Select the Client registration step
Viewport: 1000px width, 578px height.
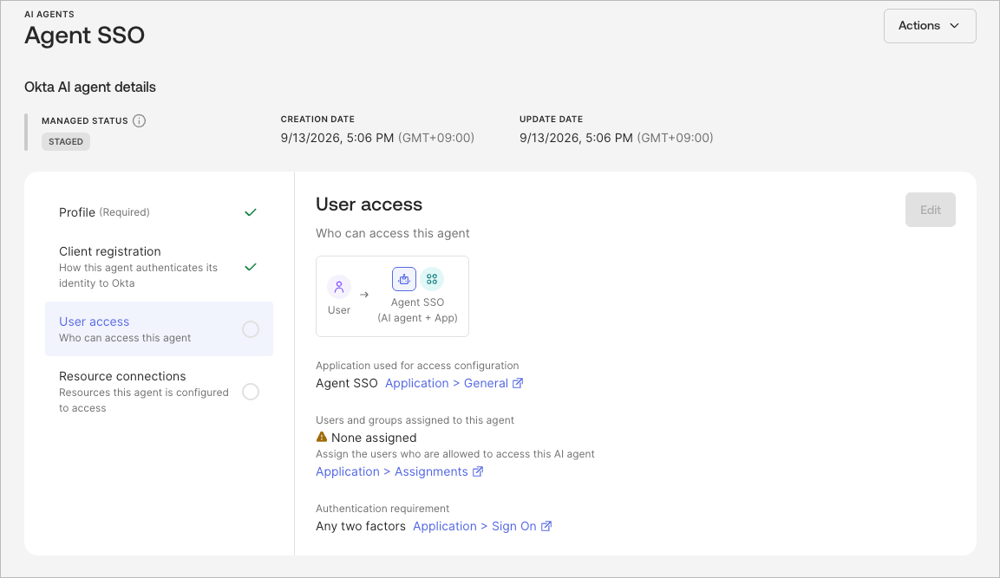pos(159,267)
